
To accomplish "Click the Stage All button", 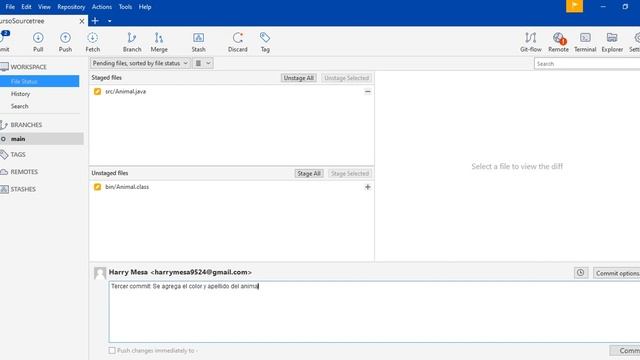I will click(309, 173).
